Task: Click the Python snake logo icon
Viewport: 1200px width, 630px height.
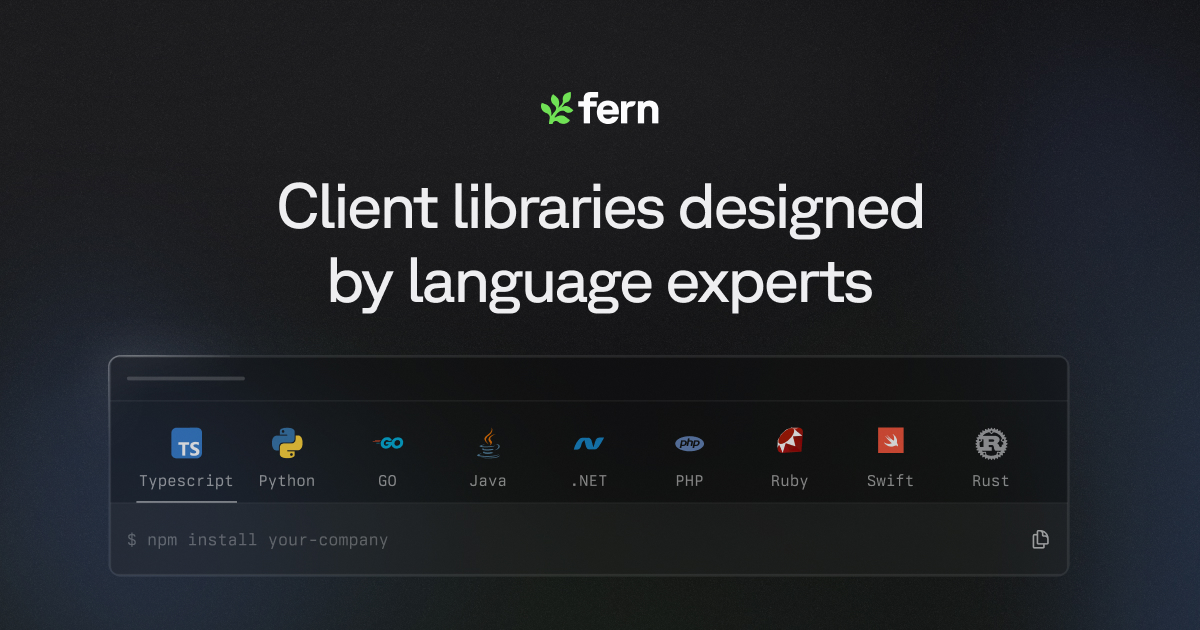Action: tap(287, 443)
